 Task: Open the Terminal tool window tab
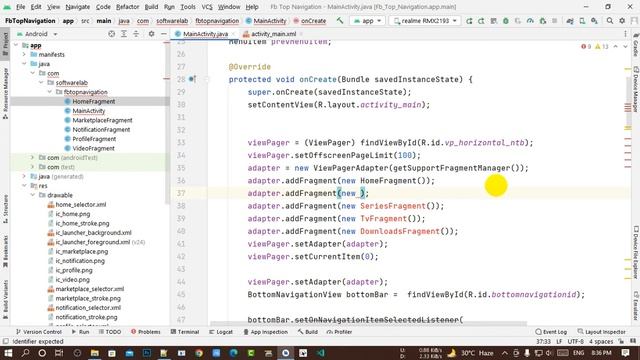click(x=185, y=332)
